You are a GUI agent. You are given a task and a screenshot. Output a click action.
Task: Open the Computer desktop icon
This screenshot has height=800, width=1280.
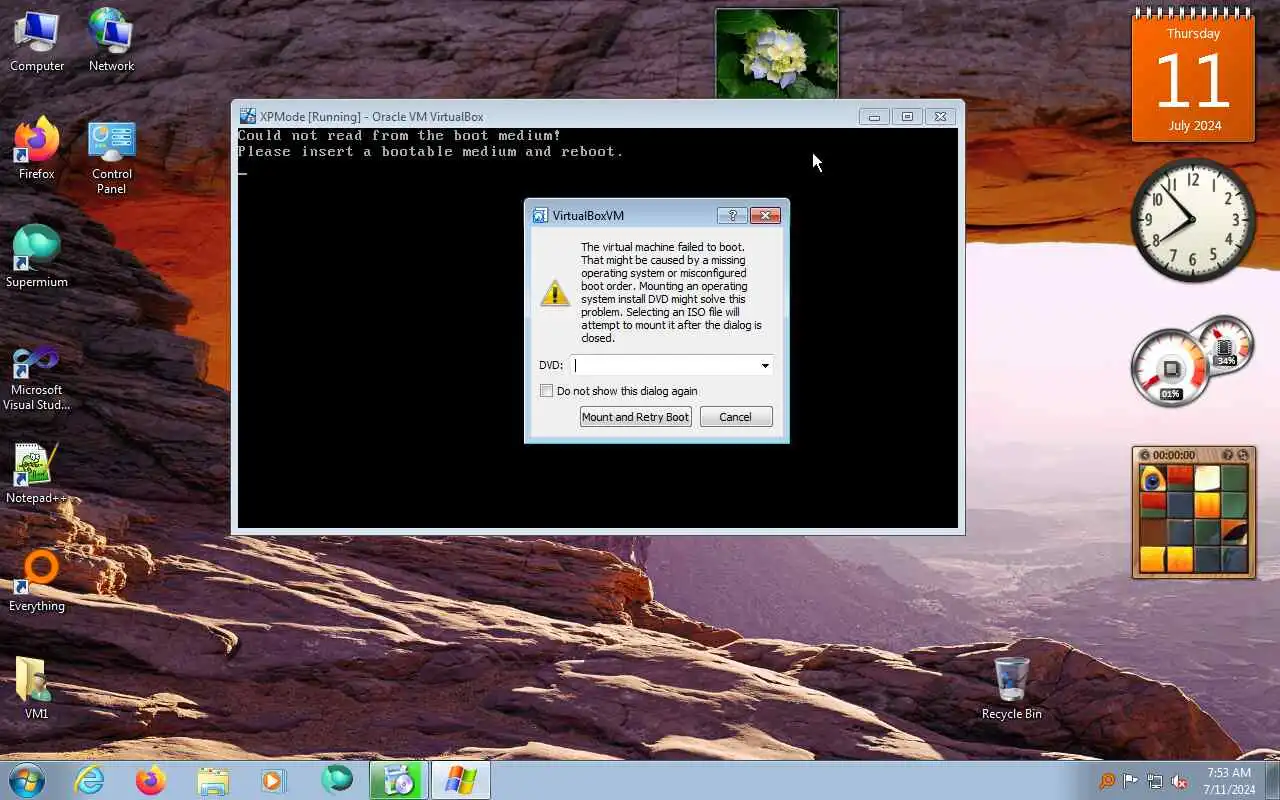click(x=37, y=40)
